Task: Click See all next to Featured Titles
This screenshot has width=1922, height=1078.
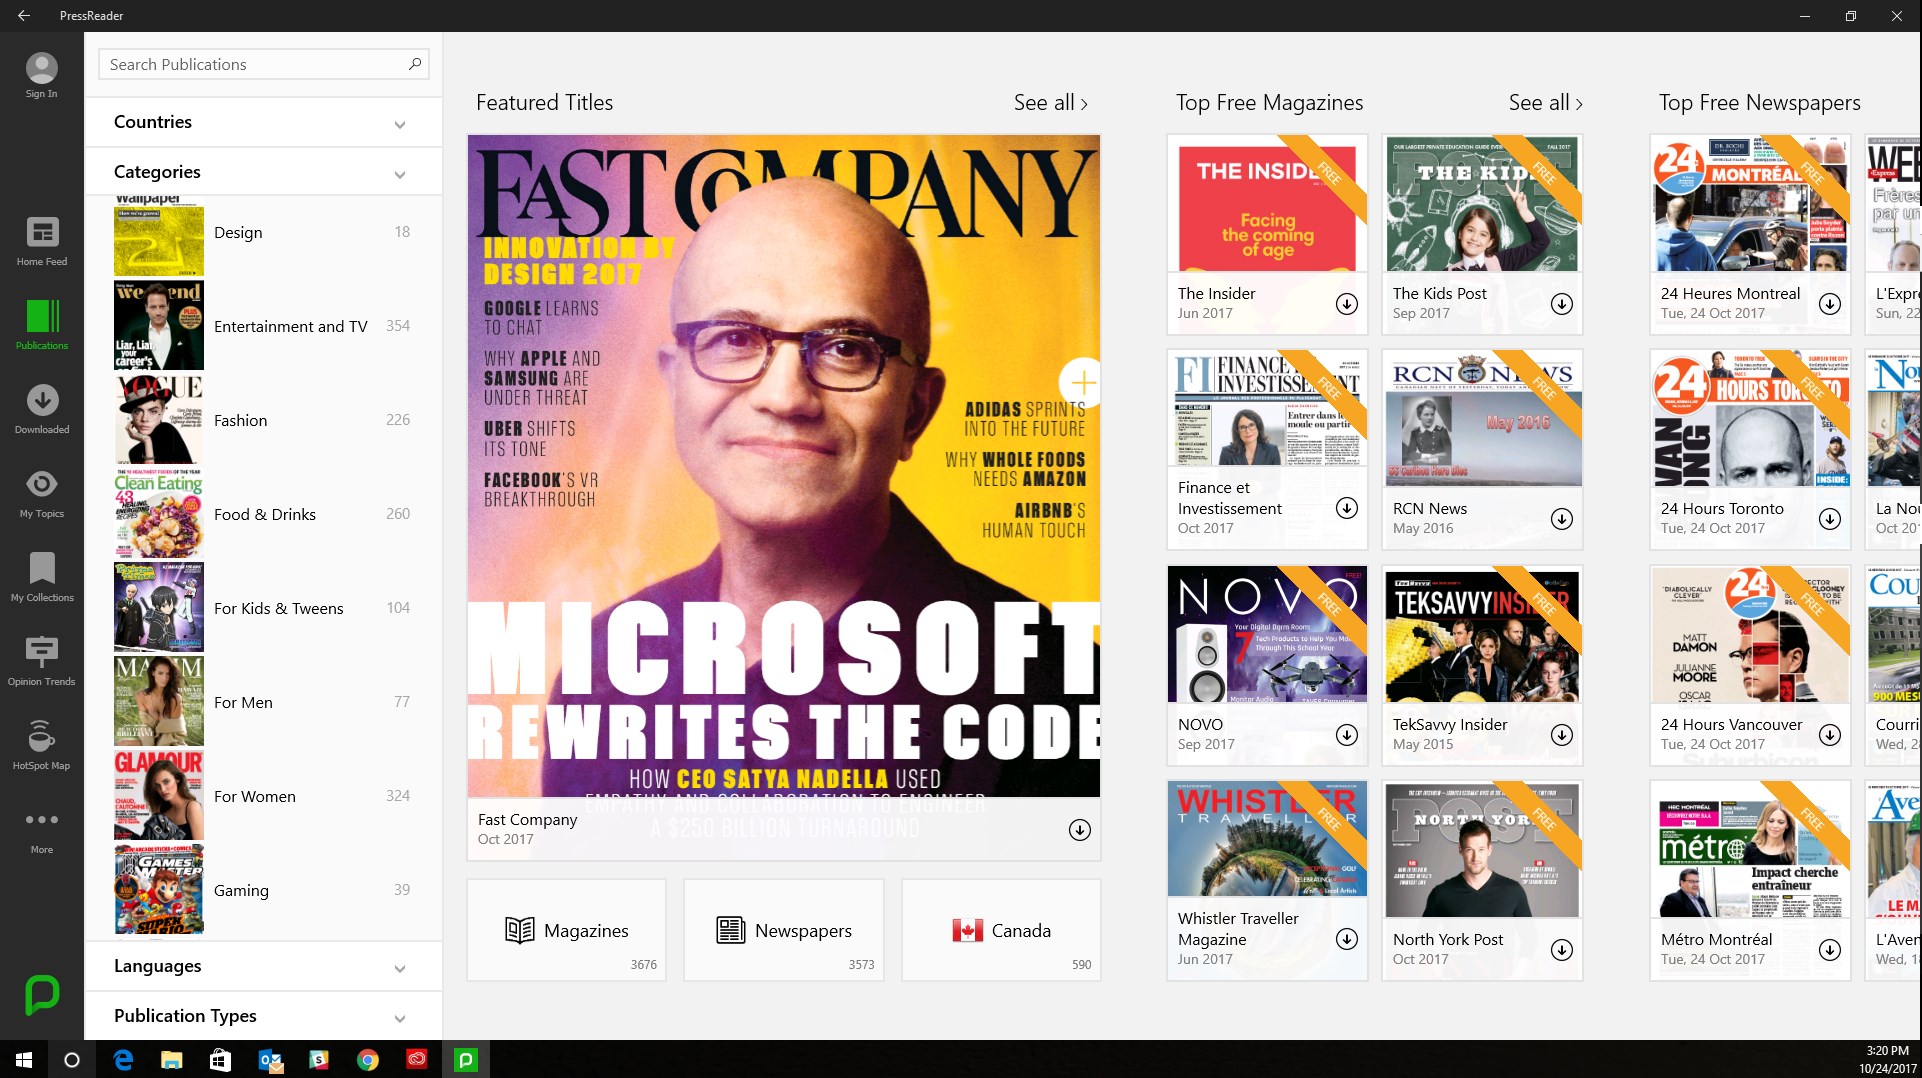Action: tap(1050, 102)
